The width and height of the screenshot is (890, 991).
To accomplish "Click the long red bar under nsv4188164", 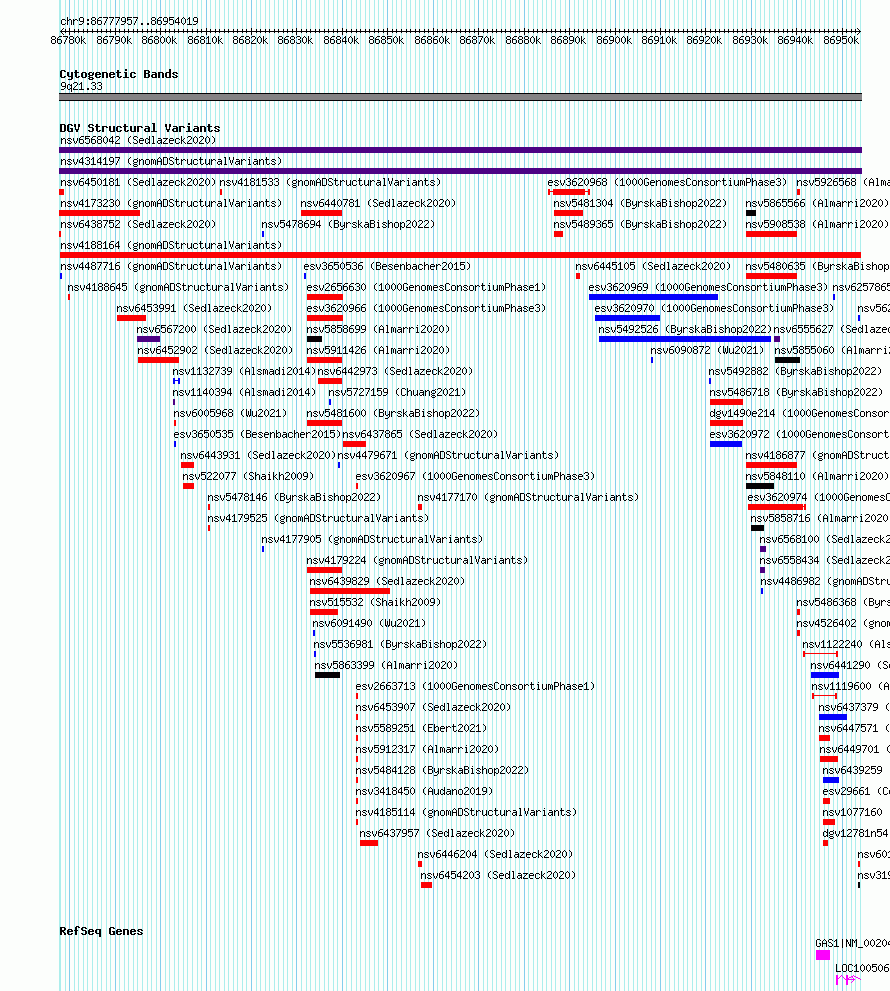I will click(x=460, y=255).
